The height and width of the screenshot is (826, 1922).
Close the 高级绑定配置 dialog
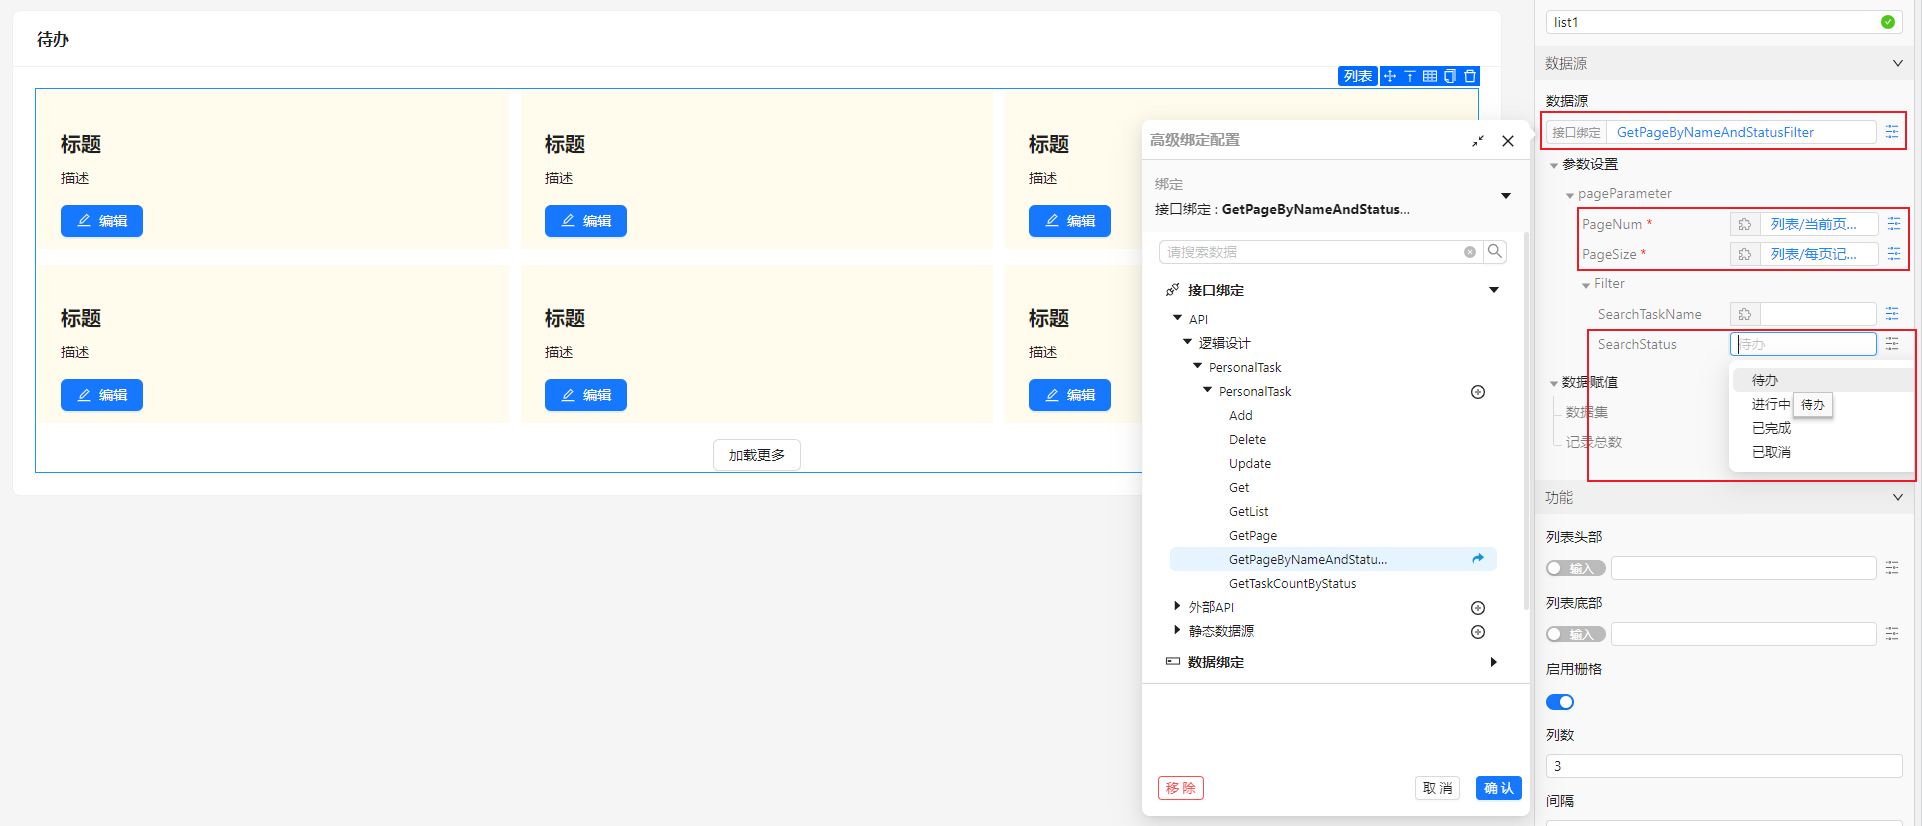coord(1508,141)
